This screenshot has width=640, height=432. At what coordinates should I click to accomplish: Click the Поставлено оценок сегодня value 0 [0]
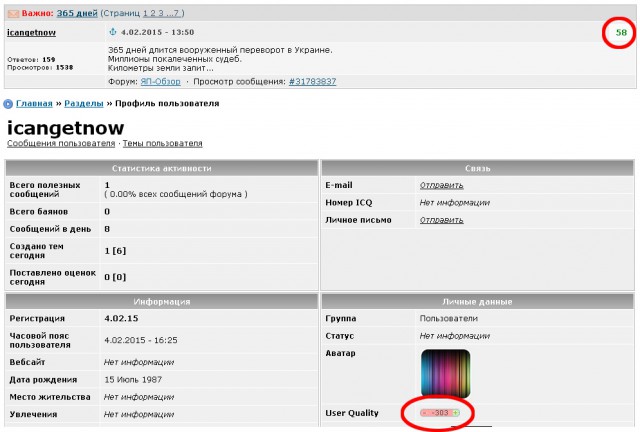(x=115, y=277)
